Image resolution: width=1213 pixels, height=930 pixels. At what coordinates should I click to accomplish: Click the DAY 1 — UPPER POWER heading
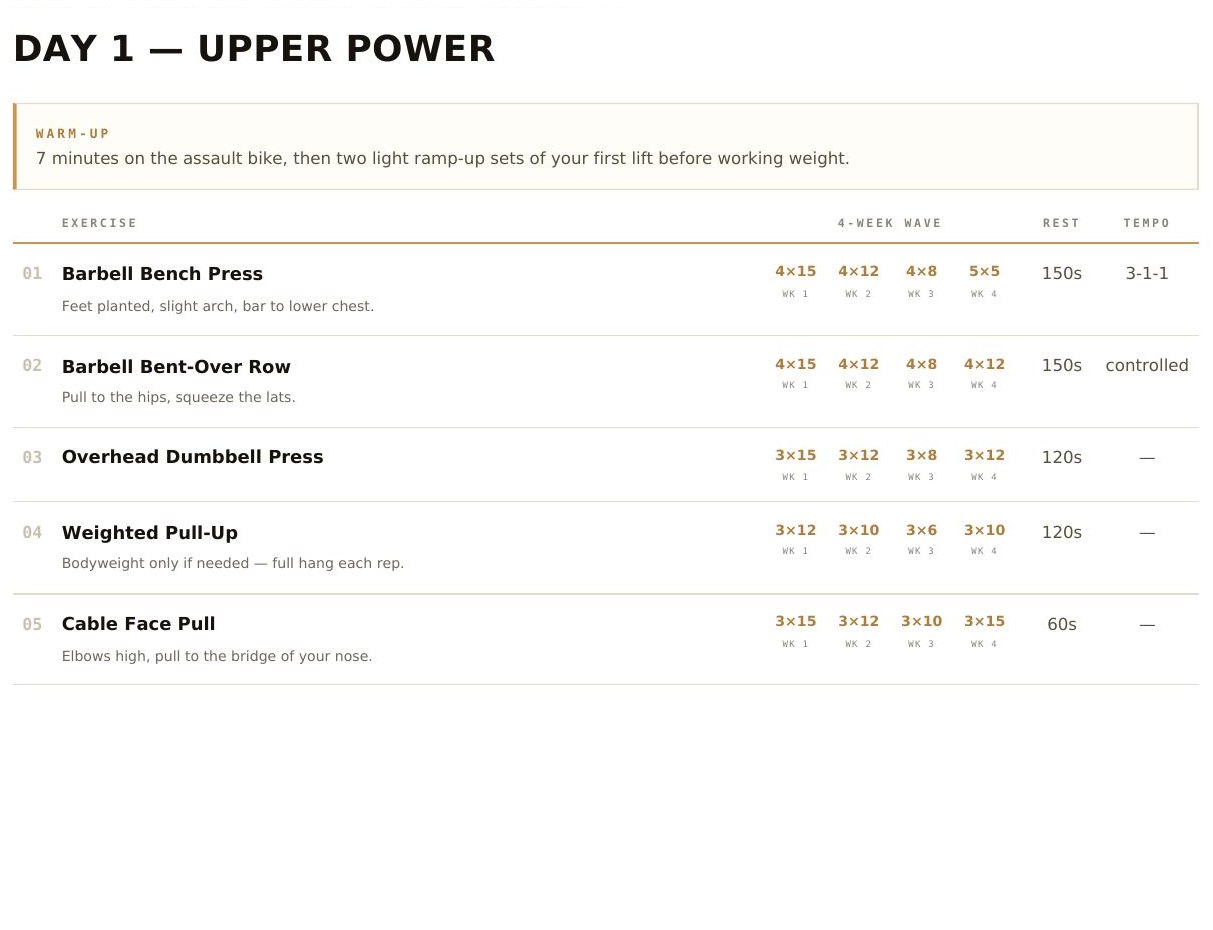pos(254,49)
